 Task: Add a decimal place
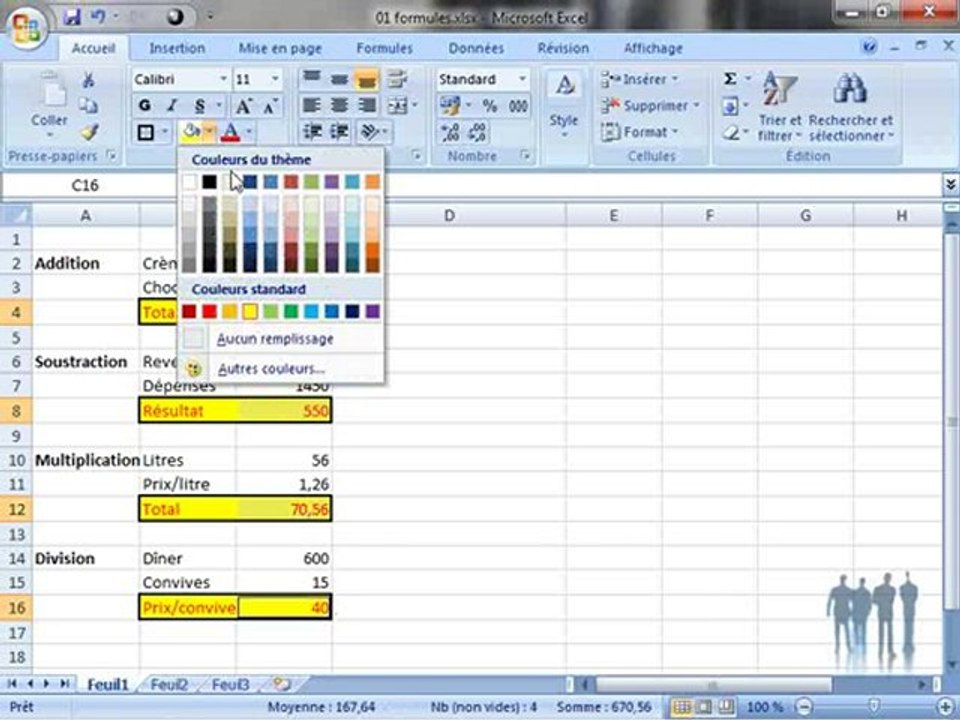[451, 132]
